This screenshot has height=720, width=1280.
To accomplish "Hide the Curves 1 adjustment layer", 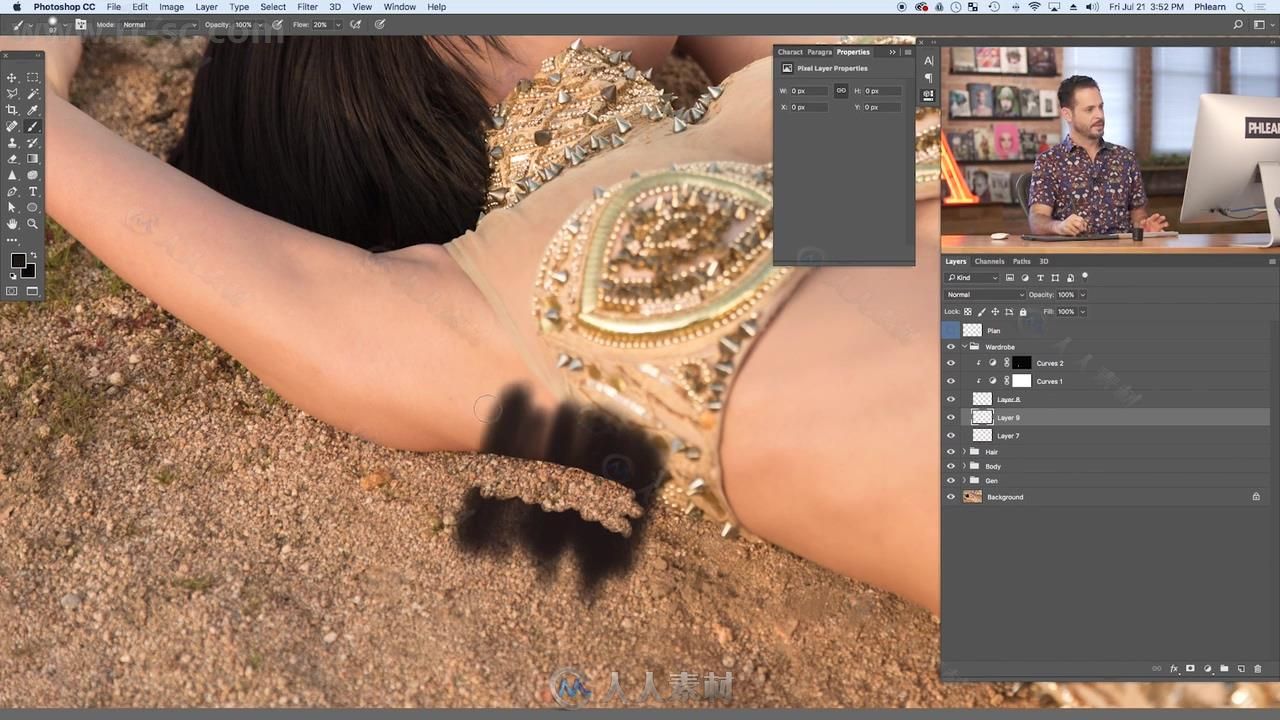I will 951,381.
